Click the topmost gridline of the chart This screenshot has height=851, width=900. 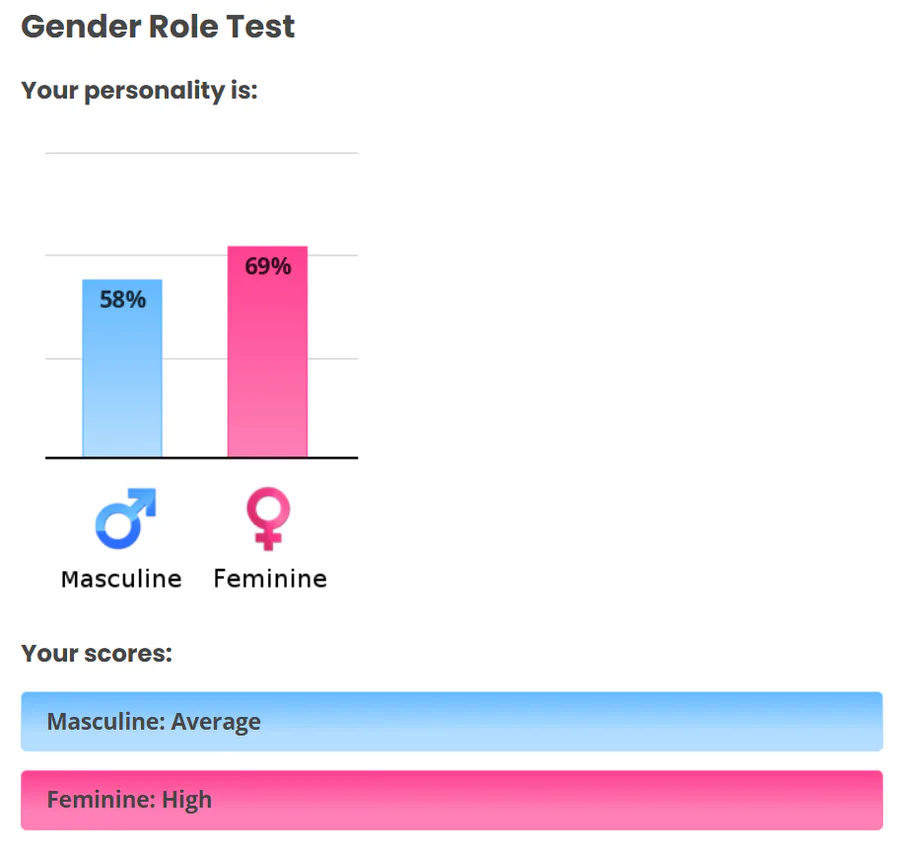[200, 153]
